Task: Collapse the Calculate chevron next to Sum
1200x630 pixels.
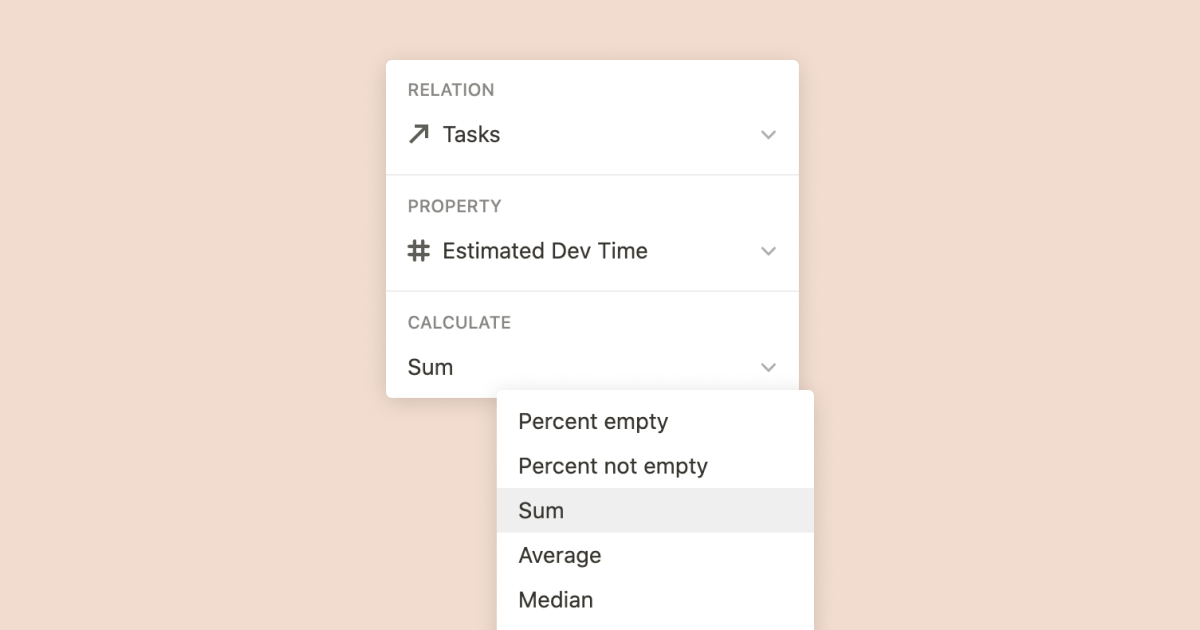Action: 768,368
